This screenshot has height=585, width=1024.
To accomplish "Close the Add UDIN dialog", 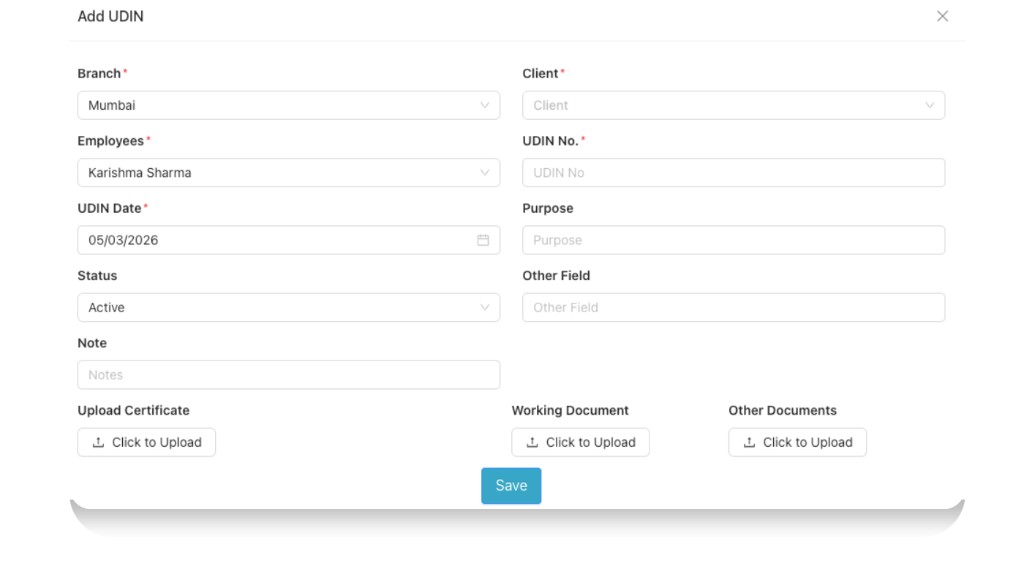I will (x=941, y=16).
